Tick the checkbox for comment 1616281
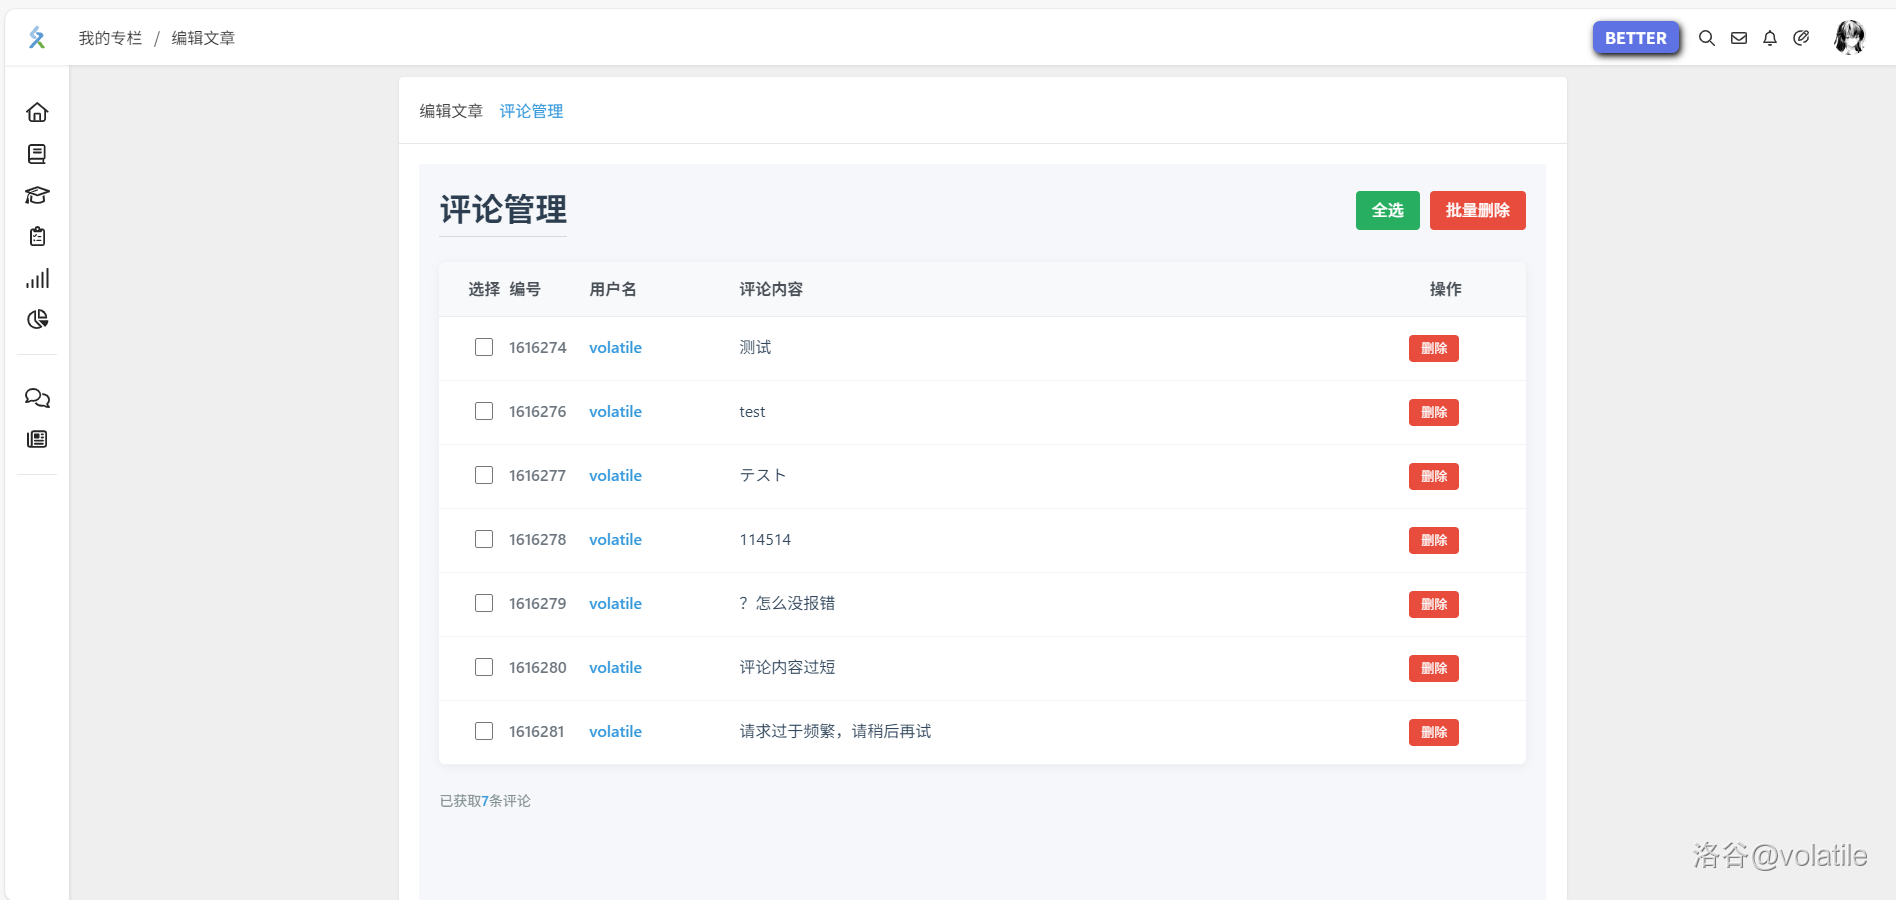 (x=484, y=731)
